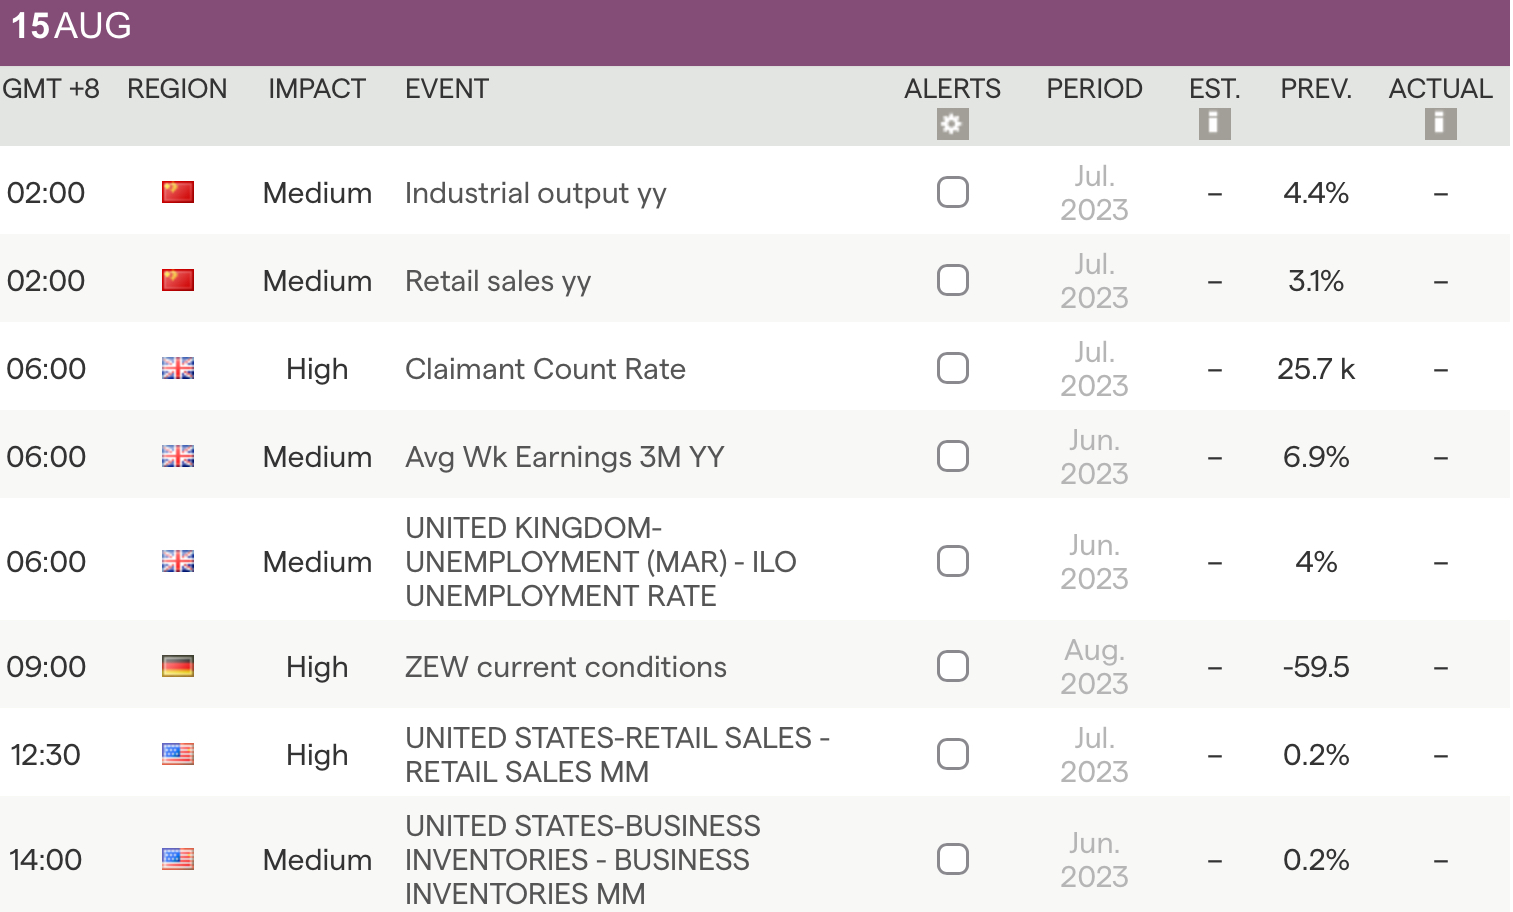This screenshot has height=912, width=1513.
Task: Click the ACTUAL info icon
Action: point(1440,124)
